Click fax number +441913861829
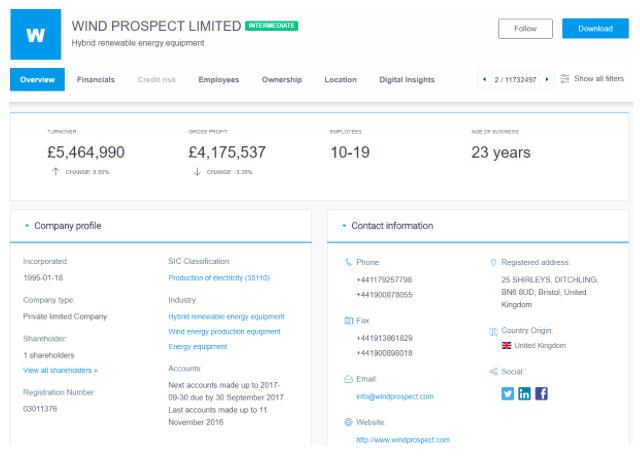The width and height of the screenshot is (640, 468). (x=384, y=338)
